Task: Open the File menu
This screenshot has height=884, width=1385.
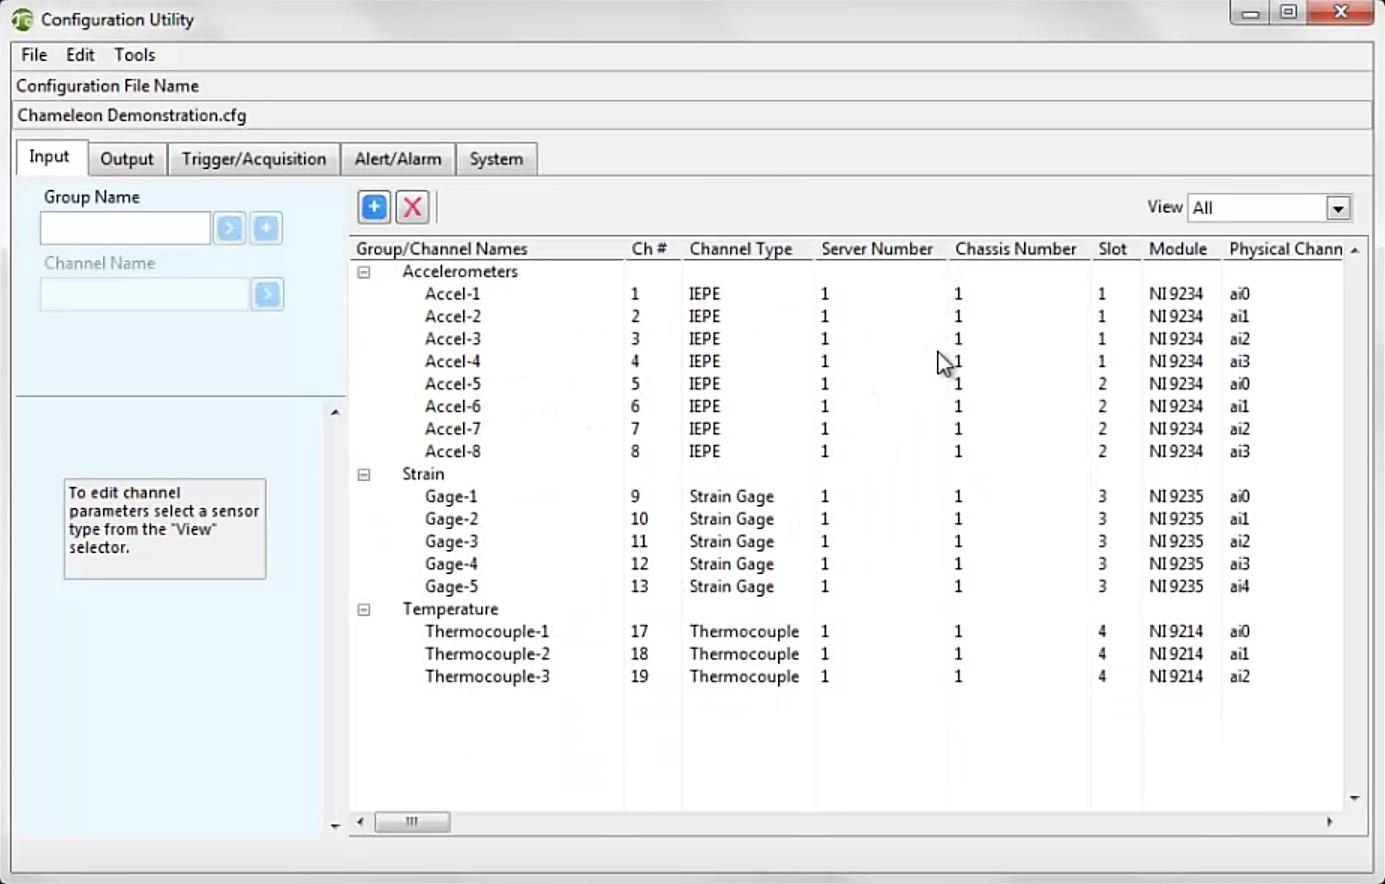Action: [34, 55]
